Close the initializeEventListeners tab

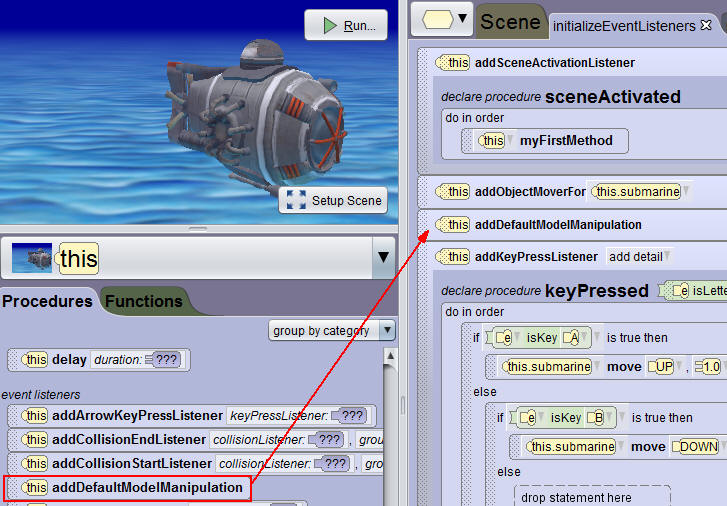tap(706, 25)
